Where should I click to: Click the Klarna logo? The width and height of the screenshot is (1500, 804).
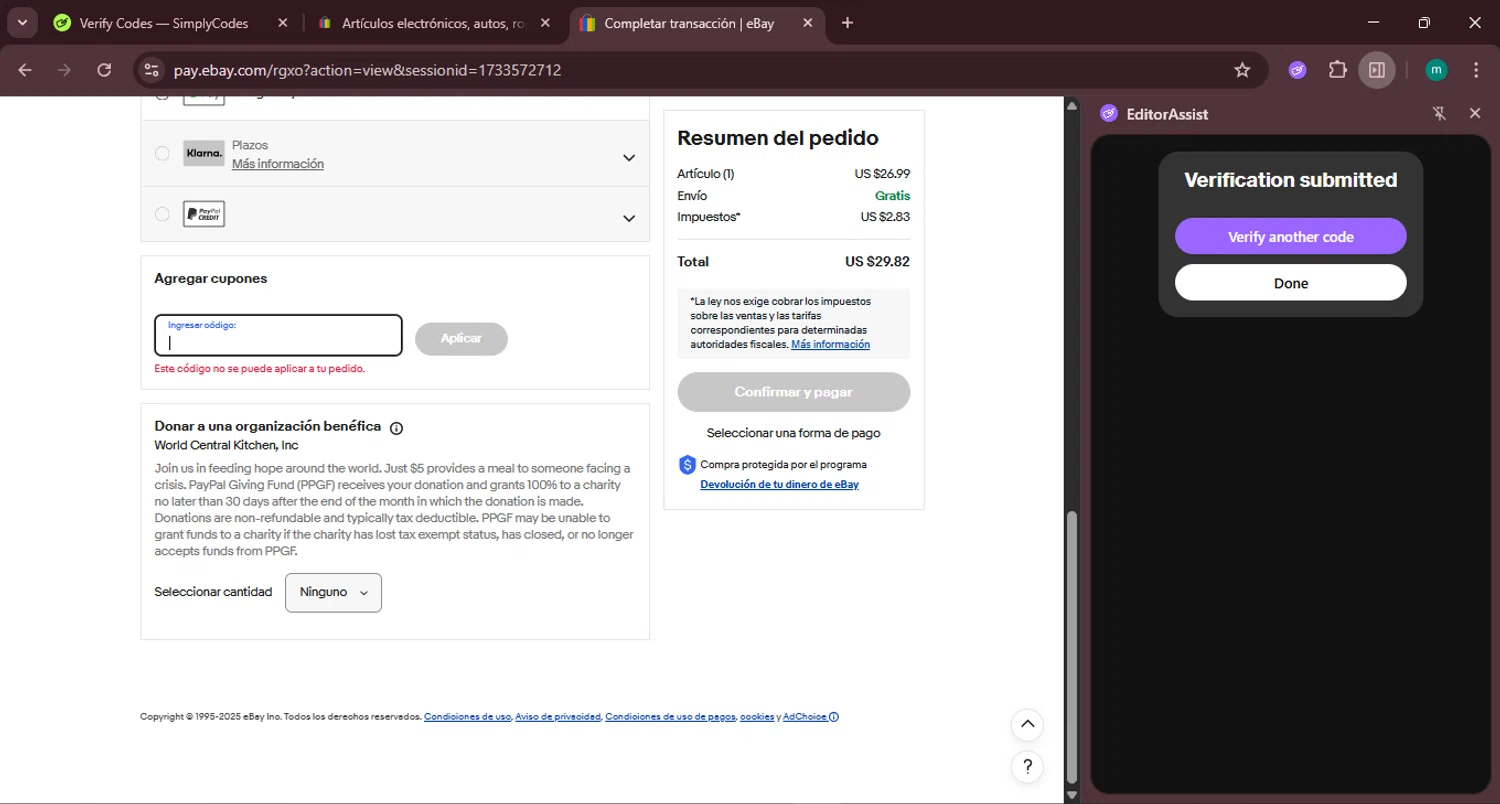(x=204, y=154)
